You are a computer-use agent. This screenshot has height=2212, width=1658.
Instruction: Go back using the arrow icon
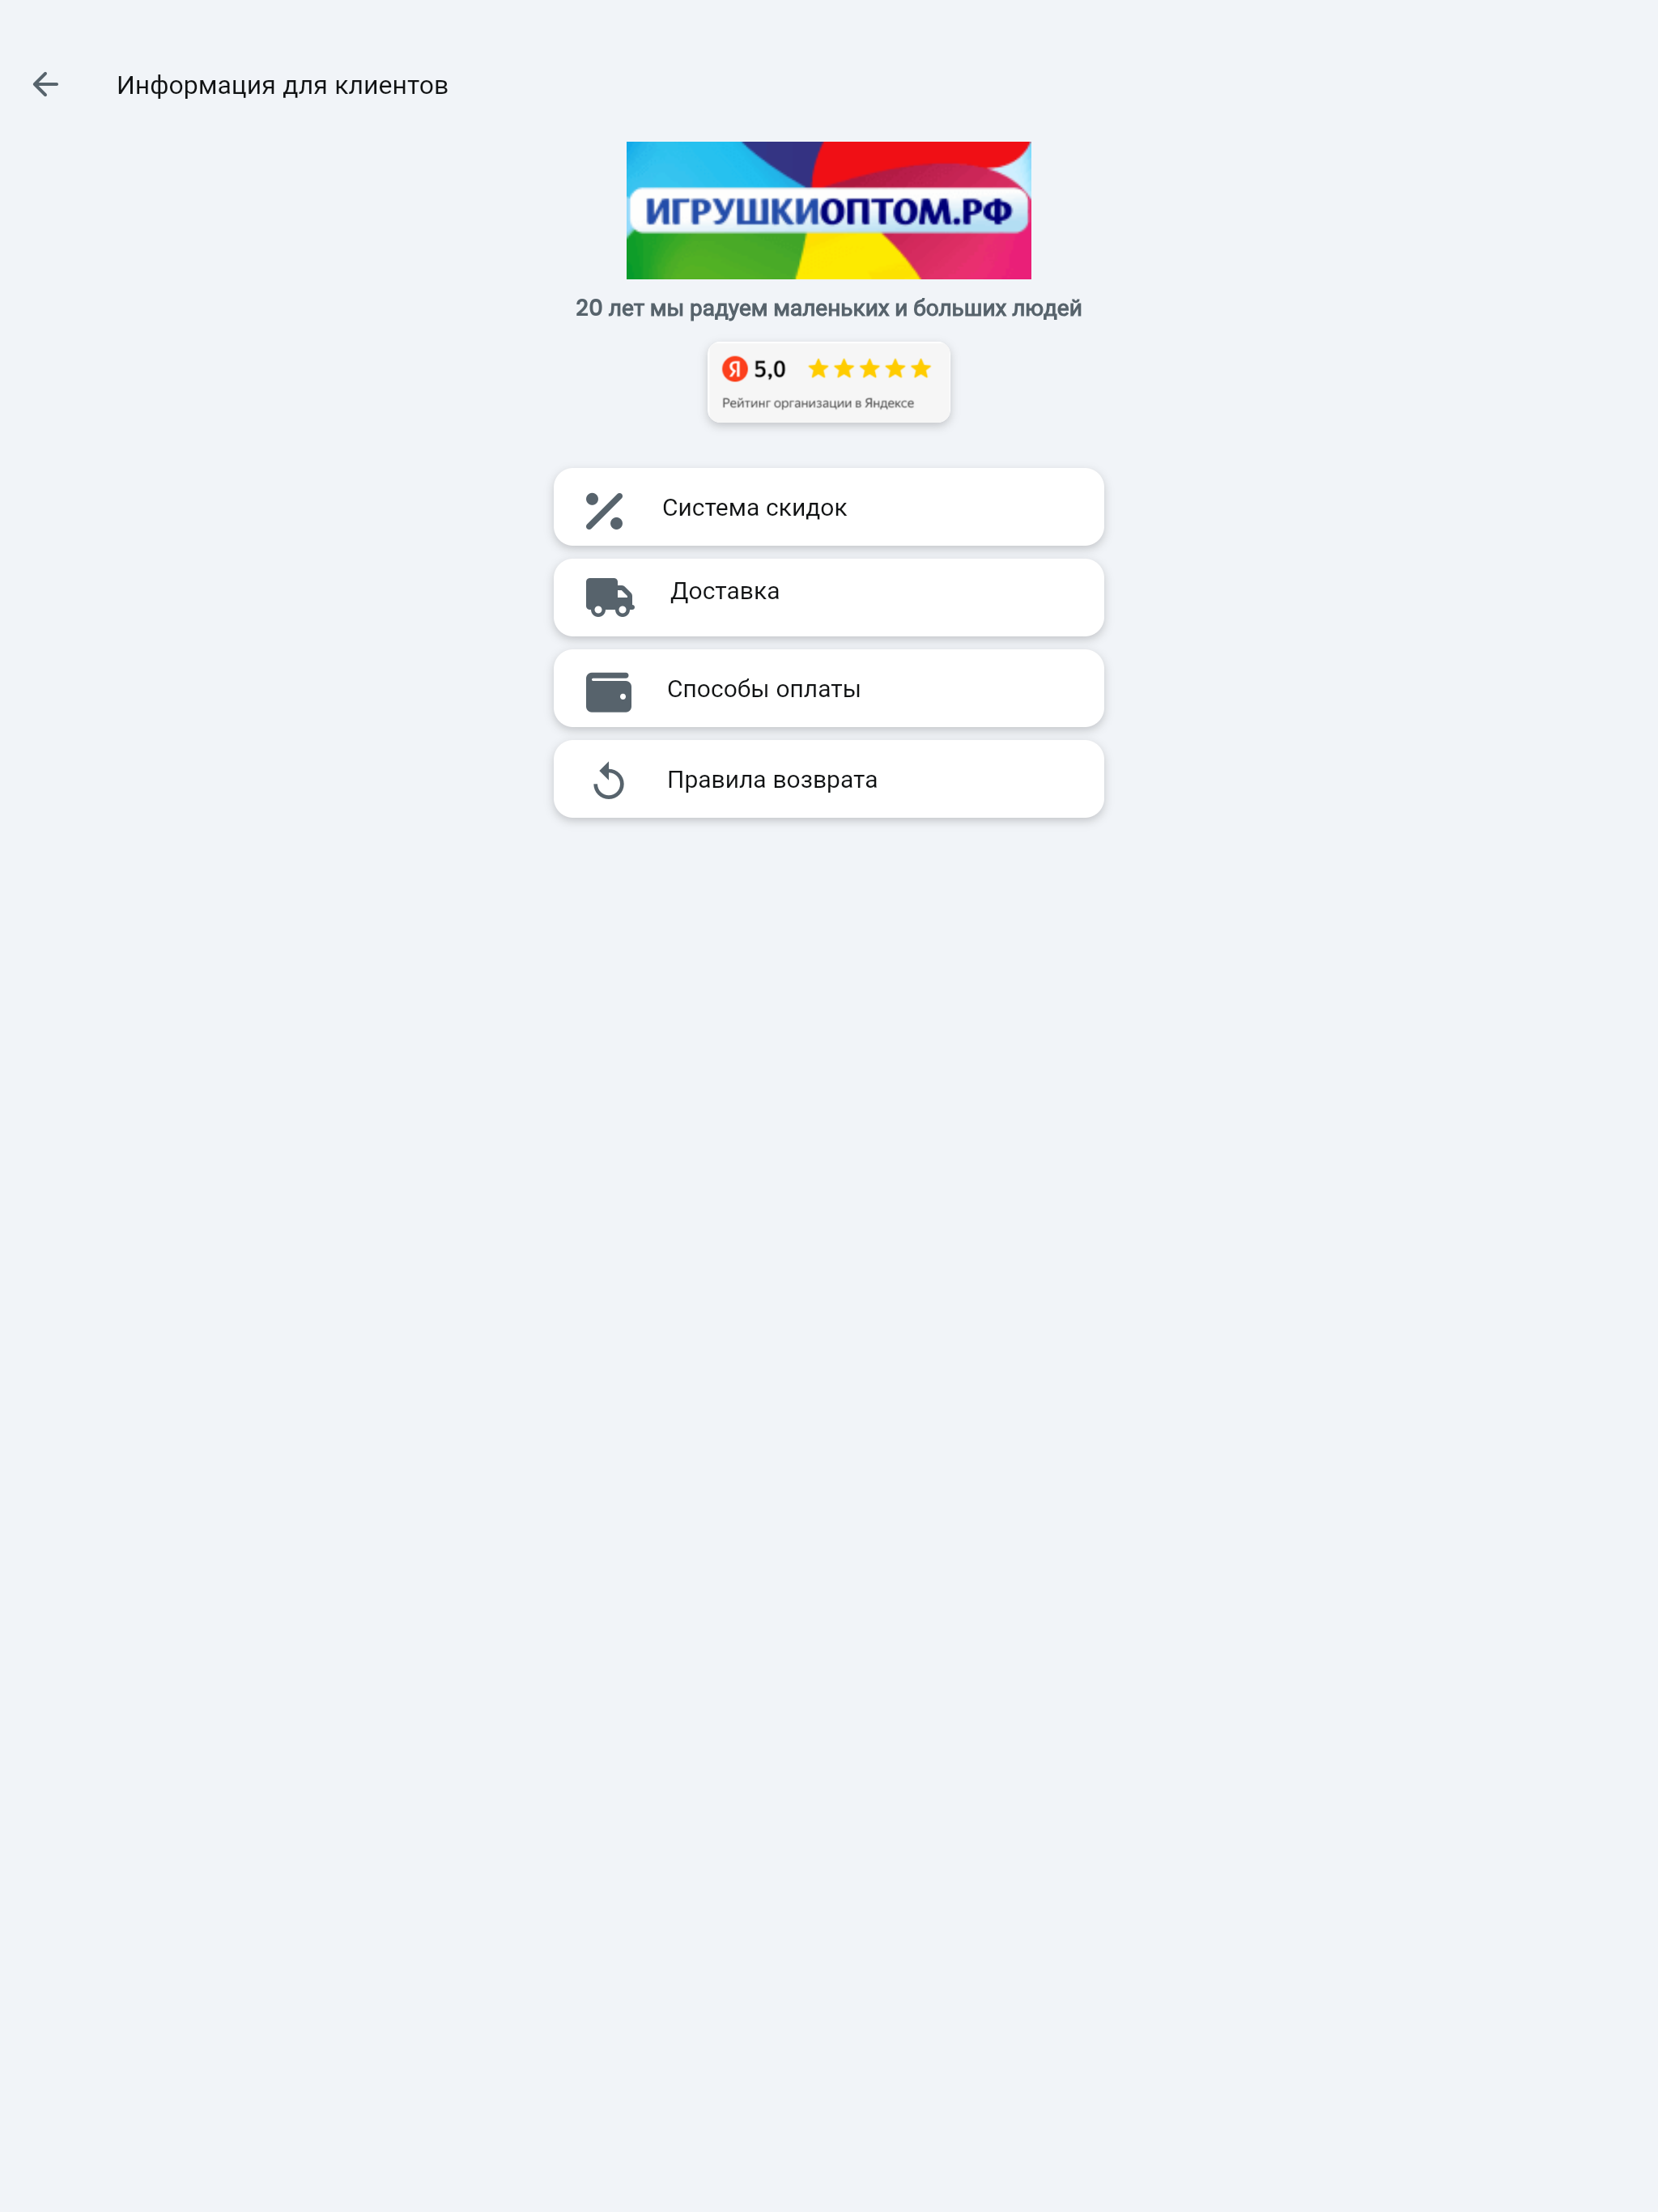[x=46, y=85]
